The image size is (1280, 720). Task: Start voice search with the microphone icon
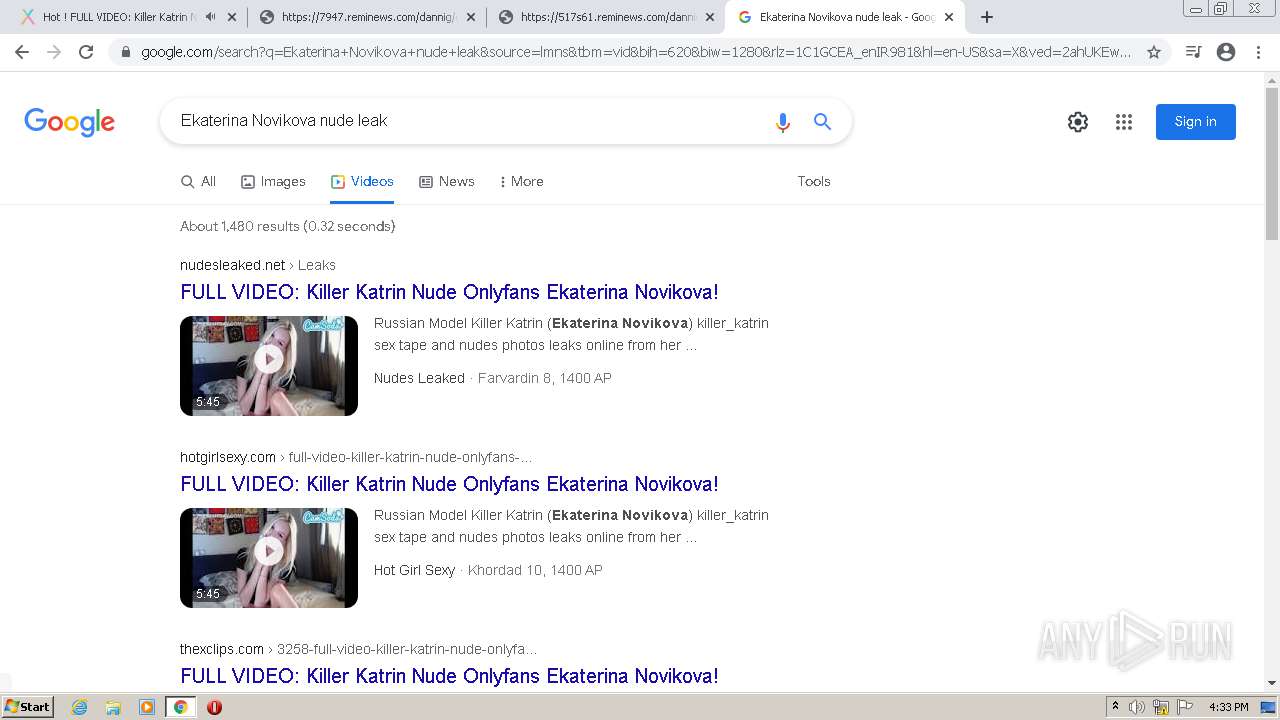tap(783, 122)
